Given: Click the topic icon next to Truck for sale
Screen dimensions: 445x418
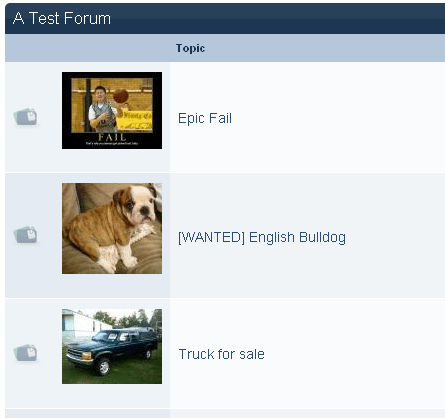Looking at the screenshot, I should coord(26,353).
